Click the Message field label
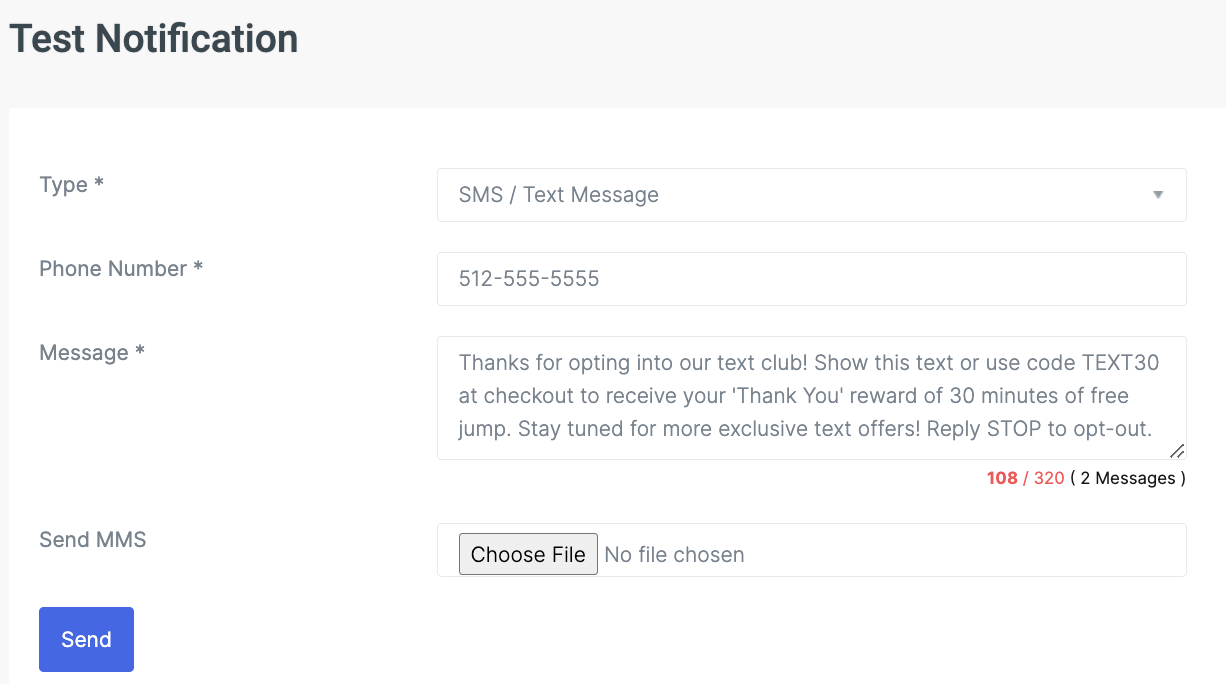Screen dimensions: 1226x684 tap(84, 353)
